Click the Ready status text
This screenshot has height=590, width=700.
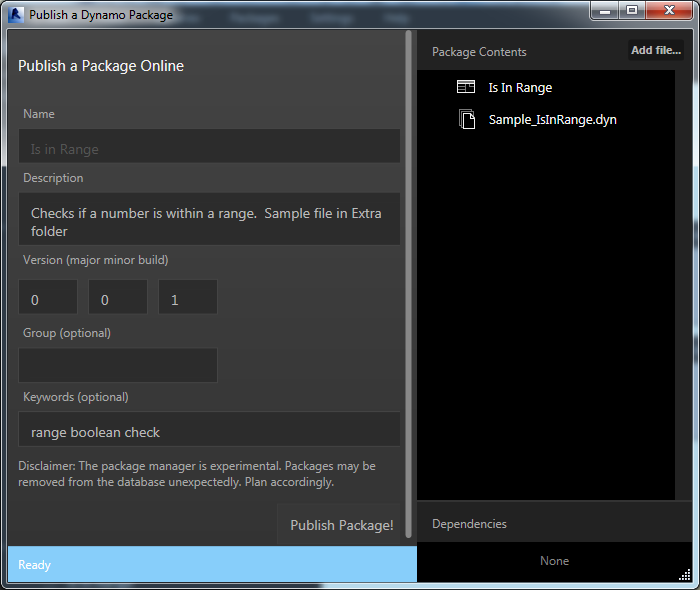[34, 565]
